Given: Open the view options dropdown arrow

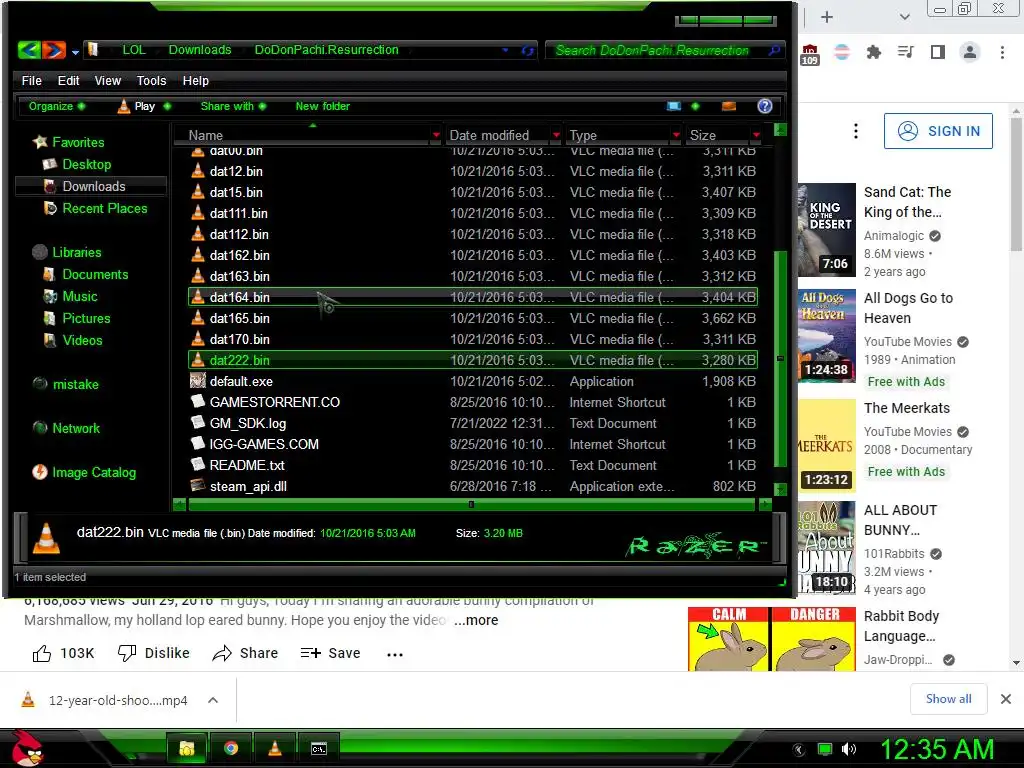Looking at the screenshot, I should click(696, 106).
